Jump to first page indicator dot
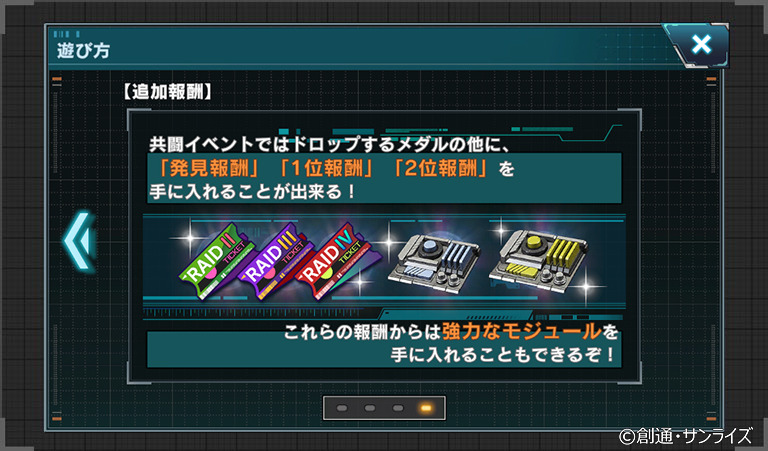 pos(342,408)
